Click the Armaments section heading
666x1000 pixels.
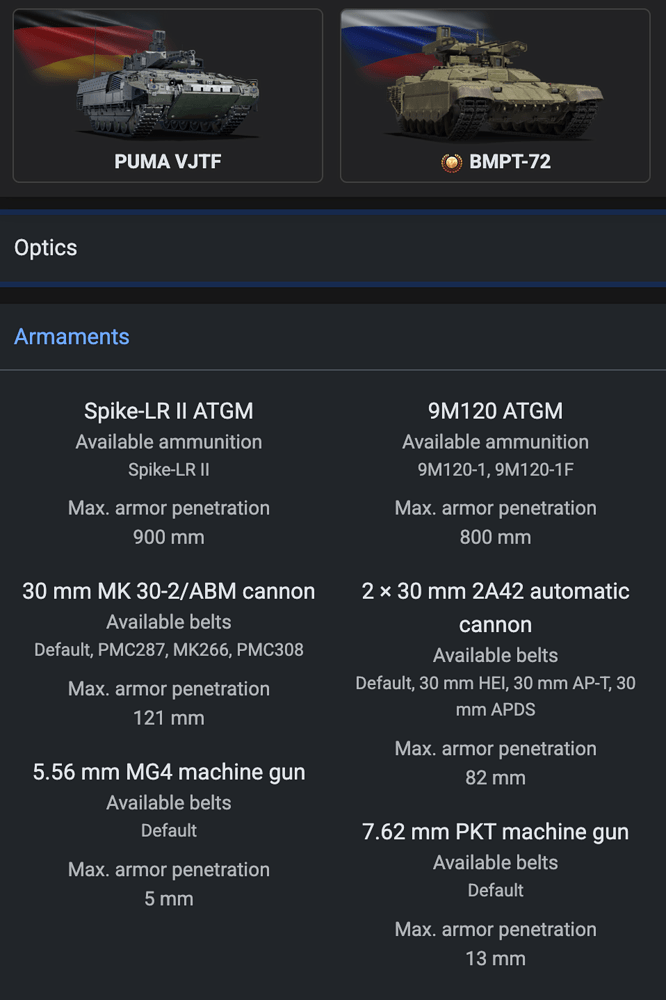[71, 337]
